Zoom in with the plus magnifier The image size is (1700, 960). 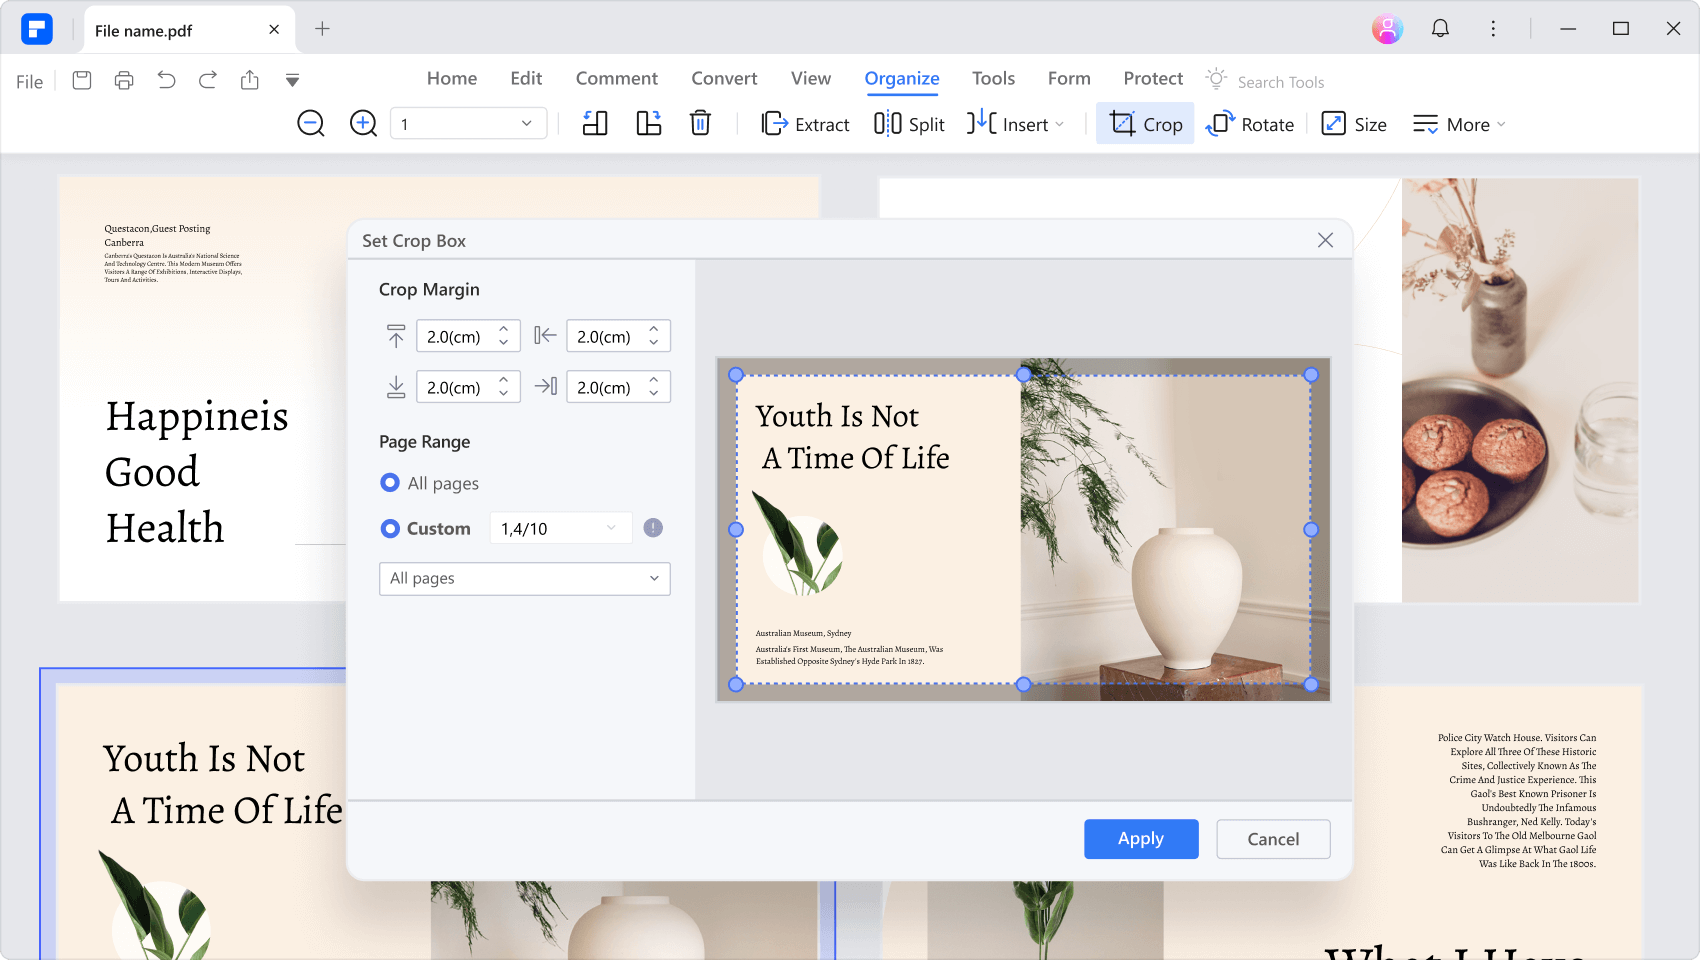(x=363, y=124)
